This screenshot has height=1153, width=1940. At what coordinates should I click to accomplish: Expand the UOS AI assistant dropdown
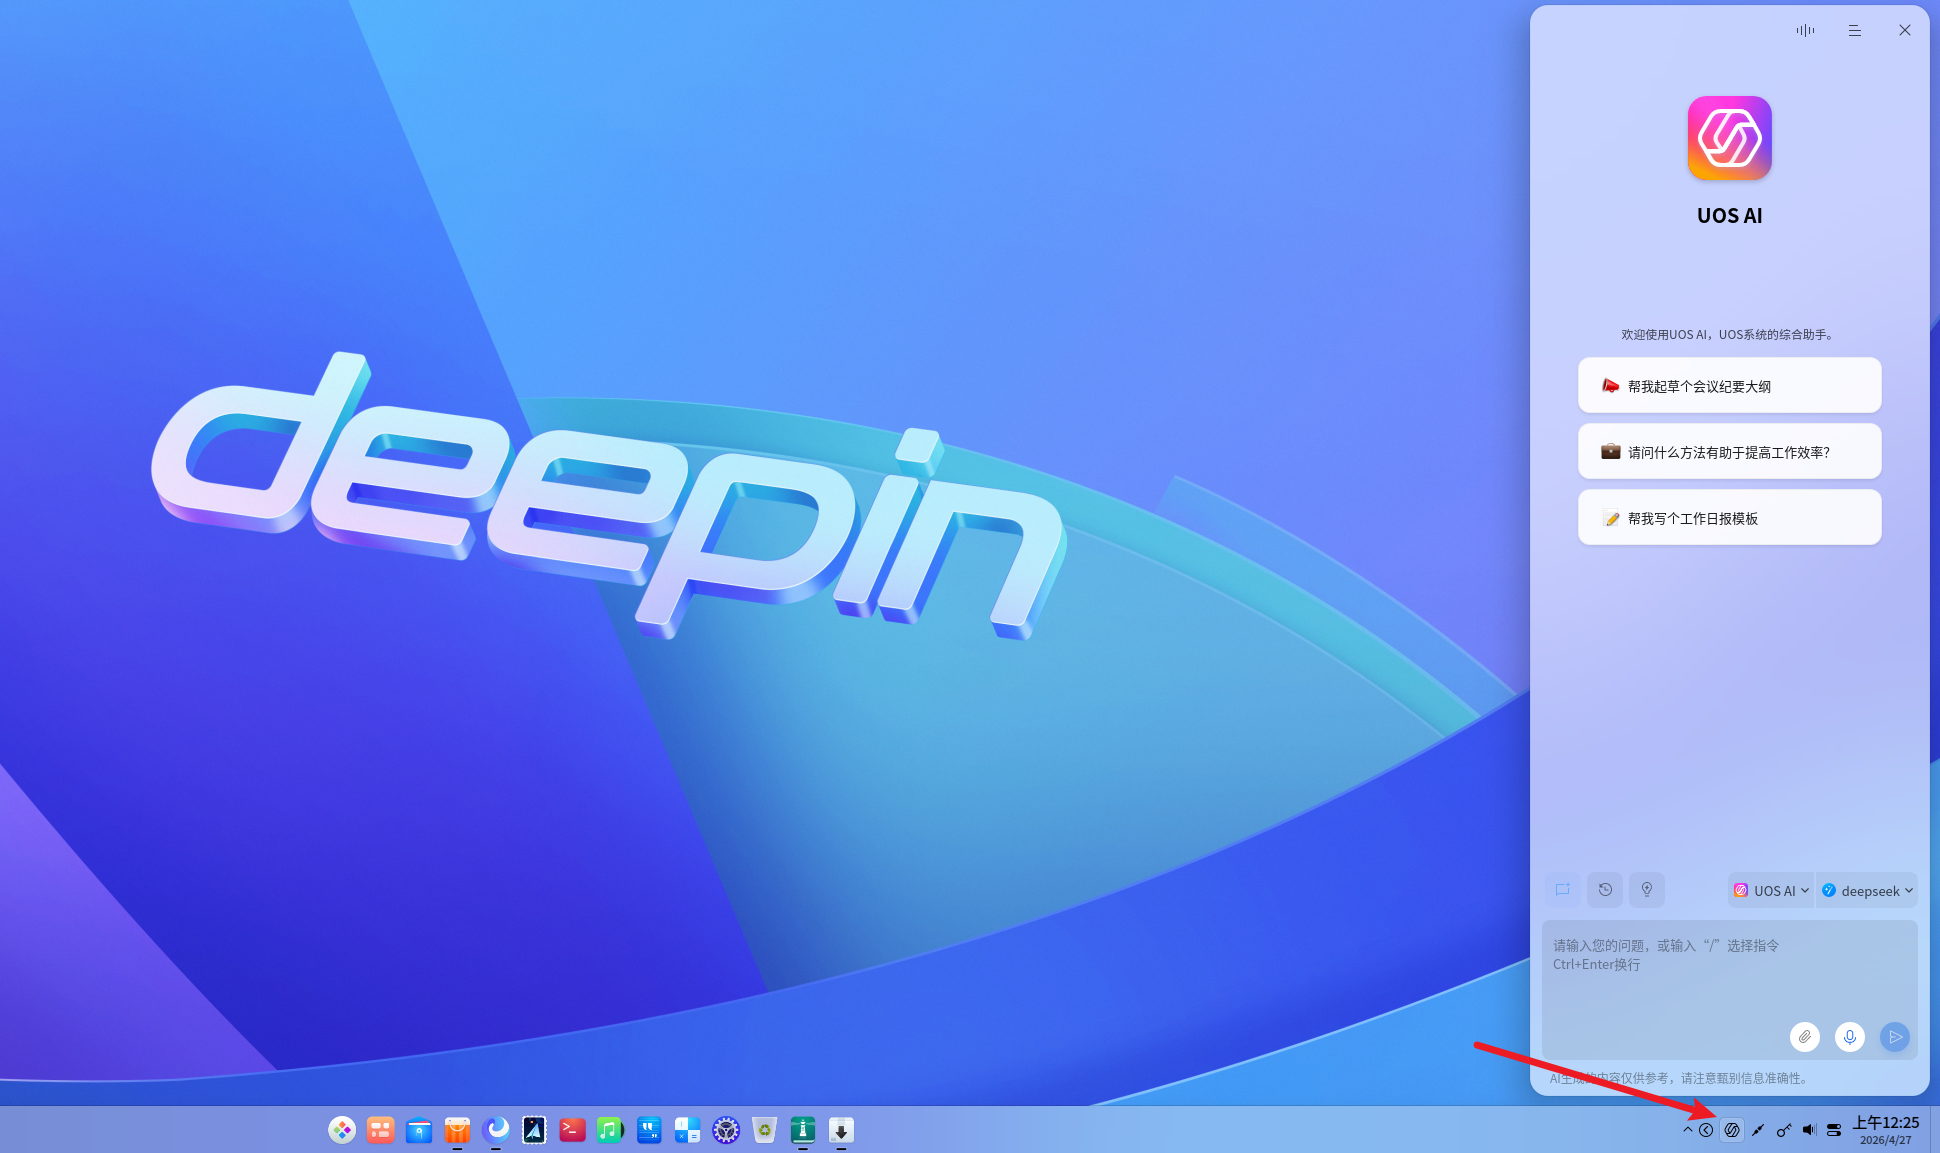click(1771, 890)
